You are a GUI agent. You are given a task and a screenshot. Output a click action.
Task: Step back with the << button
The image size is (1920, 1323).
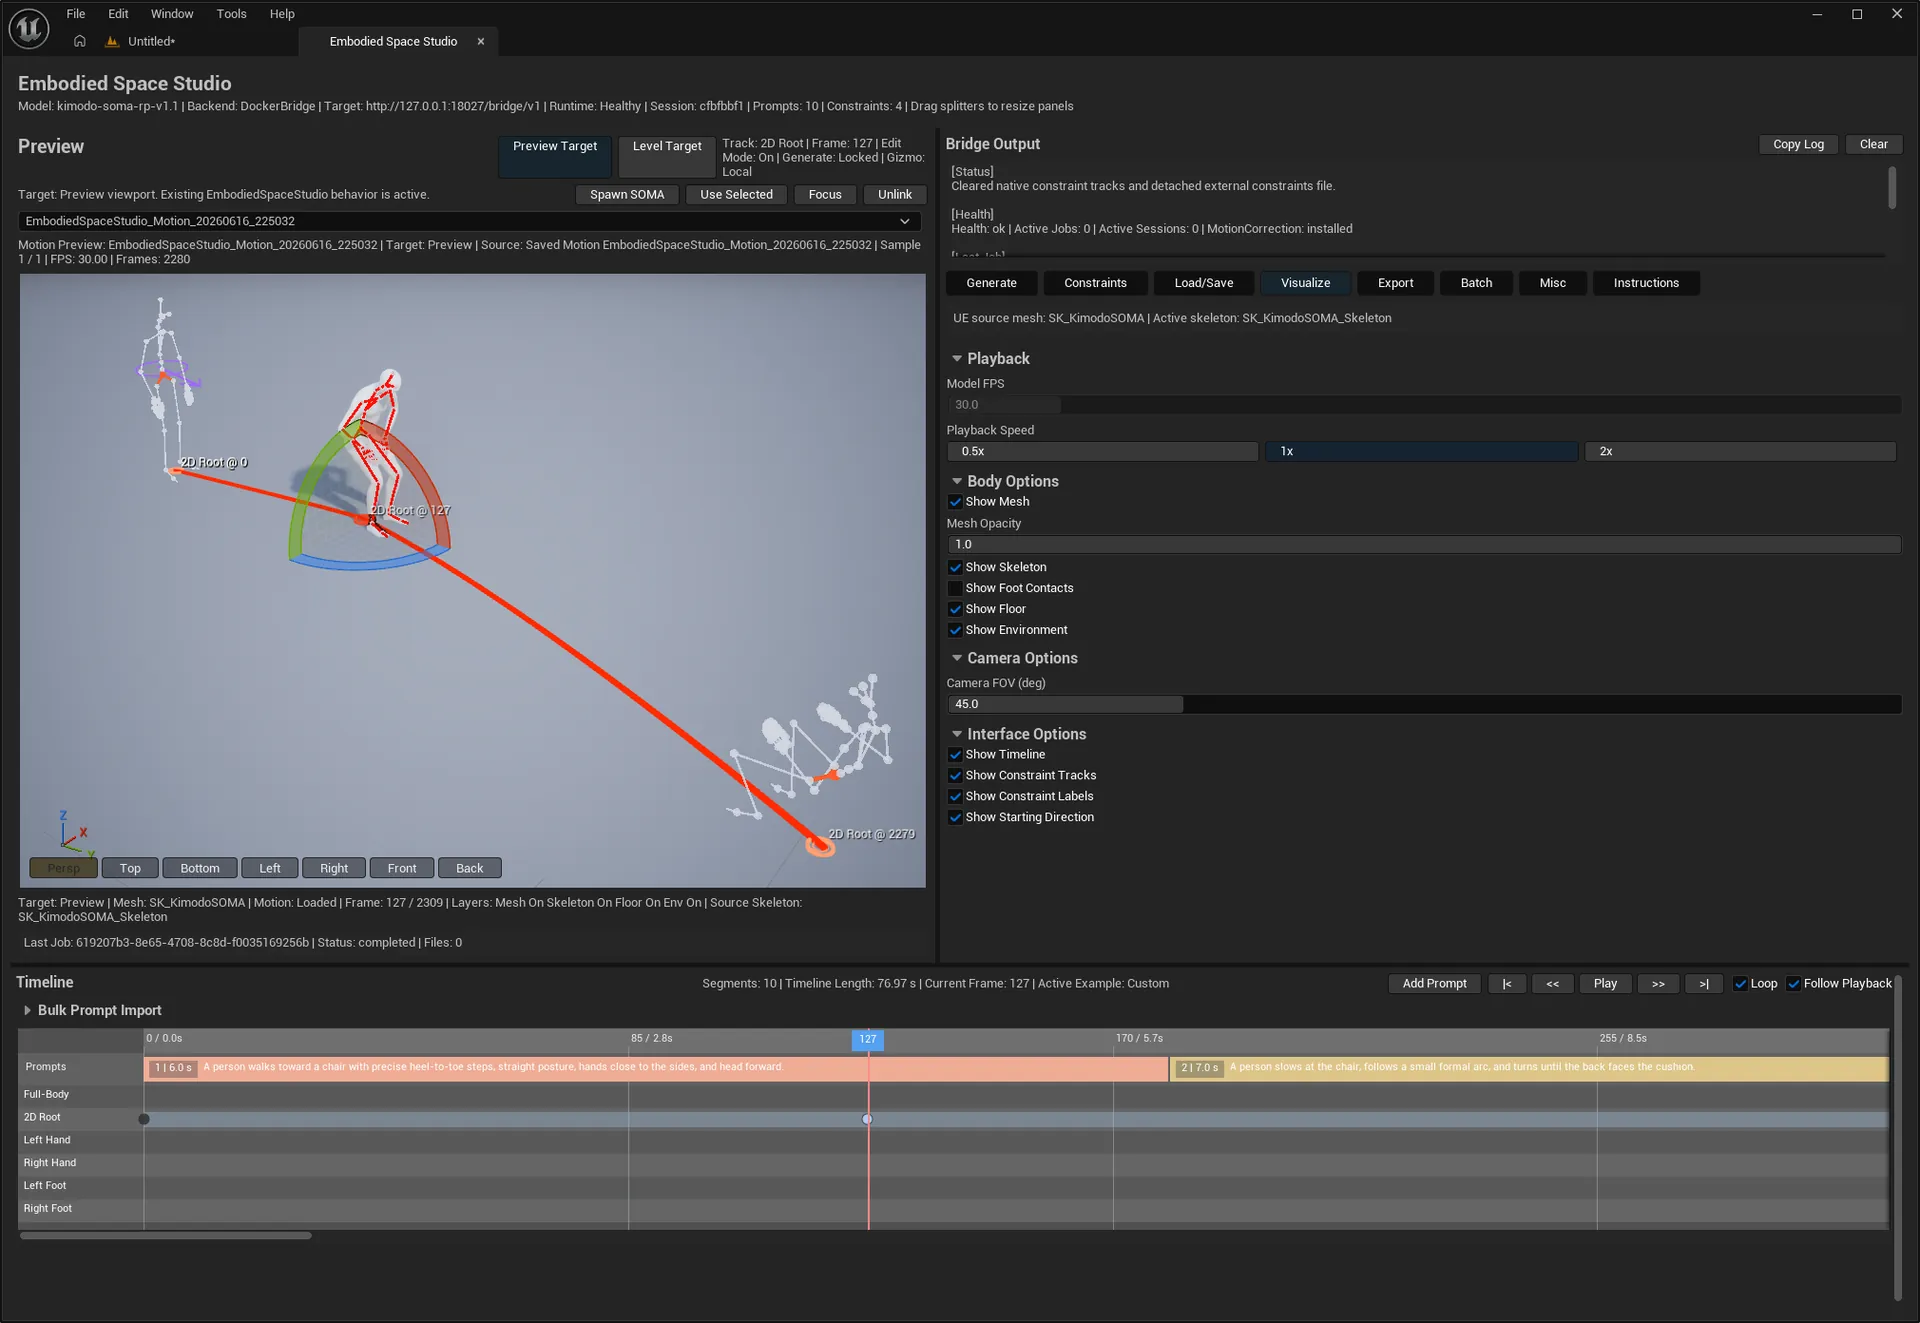pos(1552,984)
